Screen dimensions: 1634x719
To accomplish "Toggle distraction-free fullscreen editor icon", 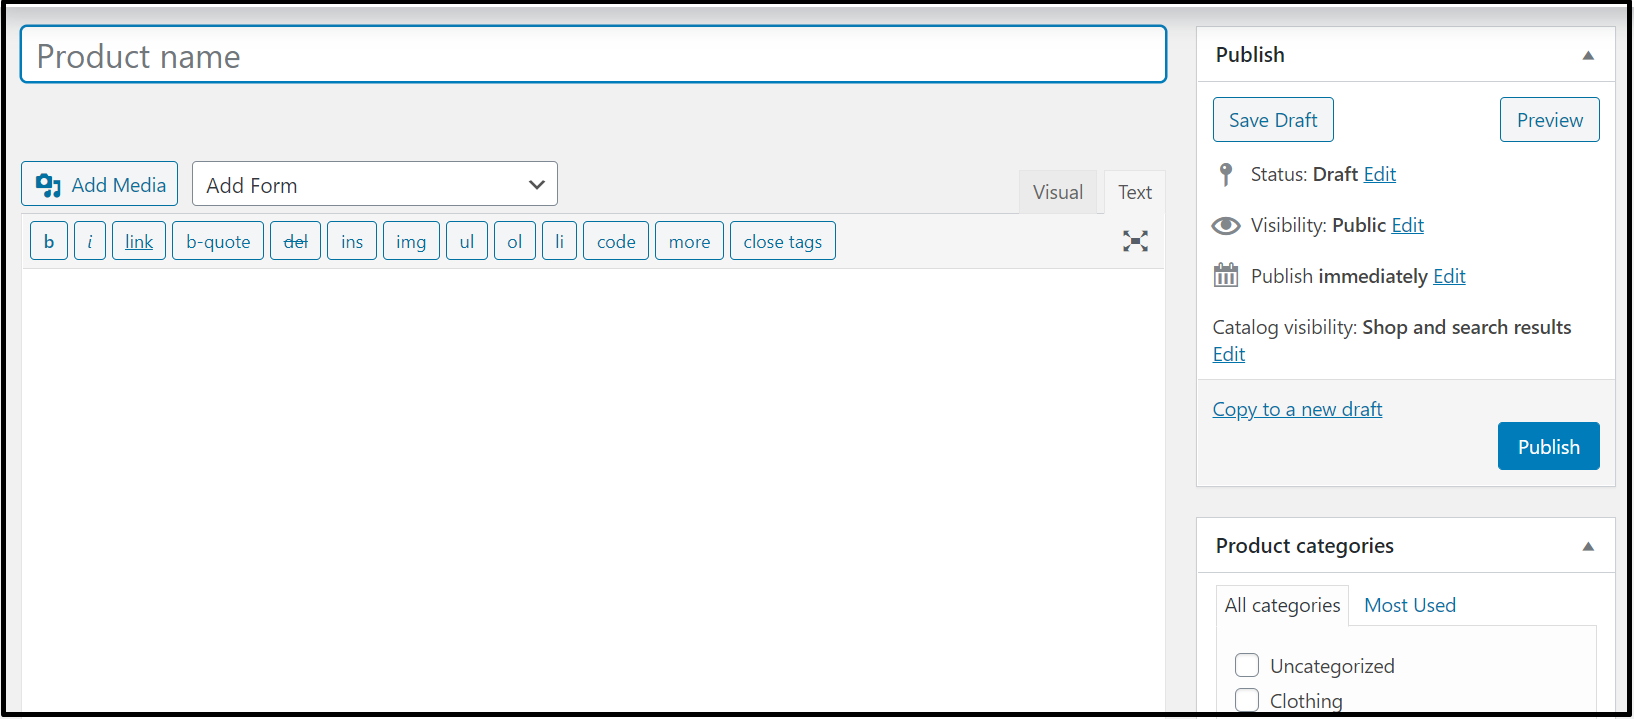I will pyautogui.click(x=1135, y=241).
